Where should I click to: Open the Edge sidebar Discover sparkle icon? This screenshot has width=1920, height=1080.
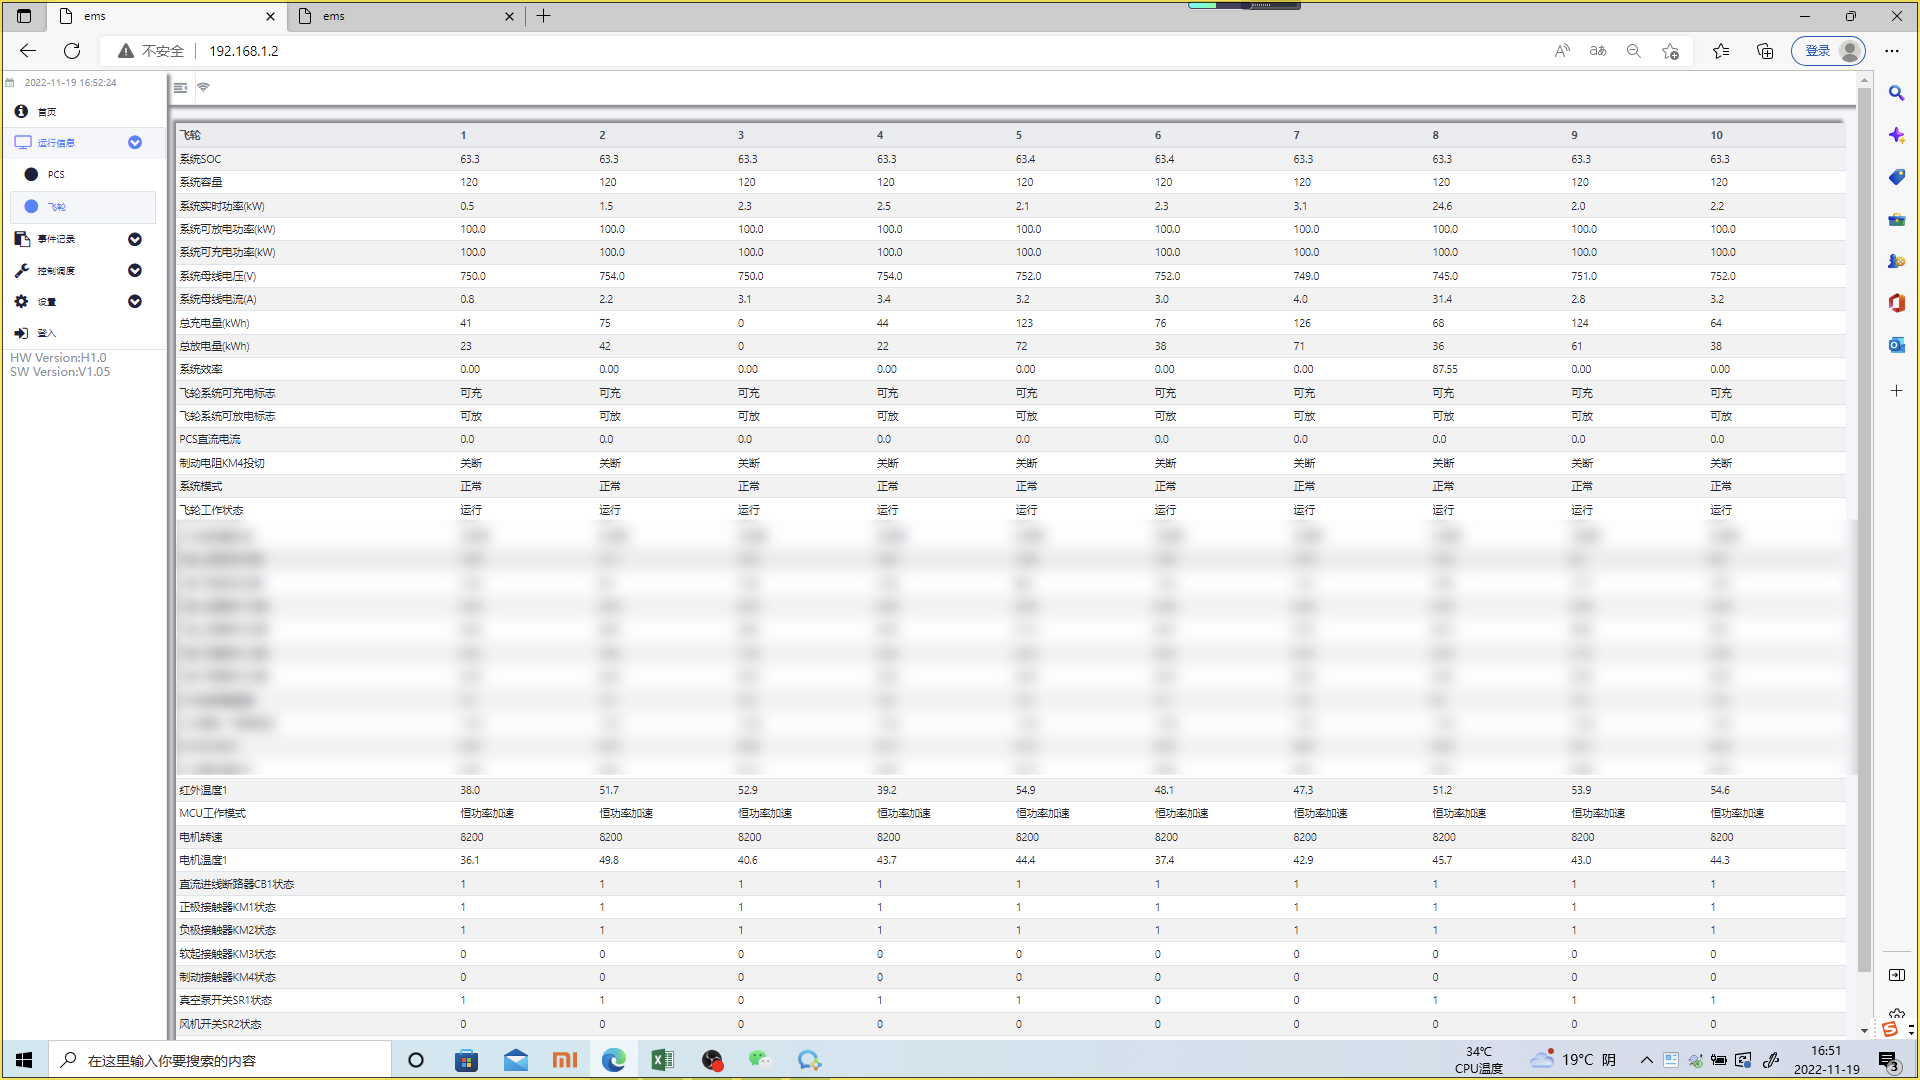[1896, 135]
